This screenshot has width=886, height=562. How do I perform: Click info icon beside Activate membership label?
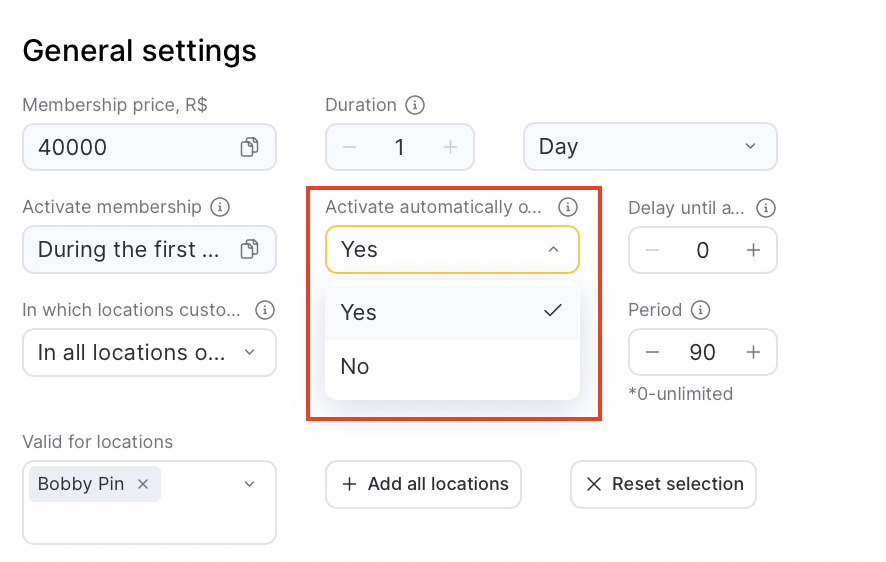point(220,207)
